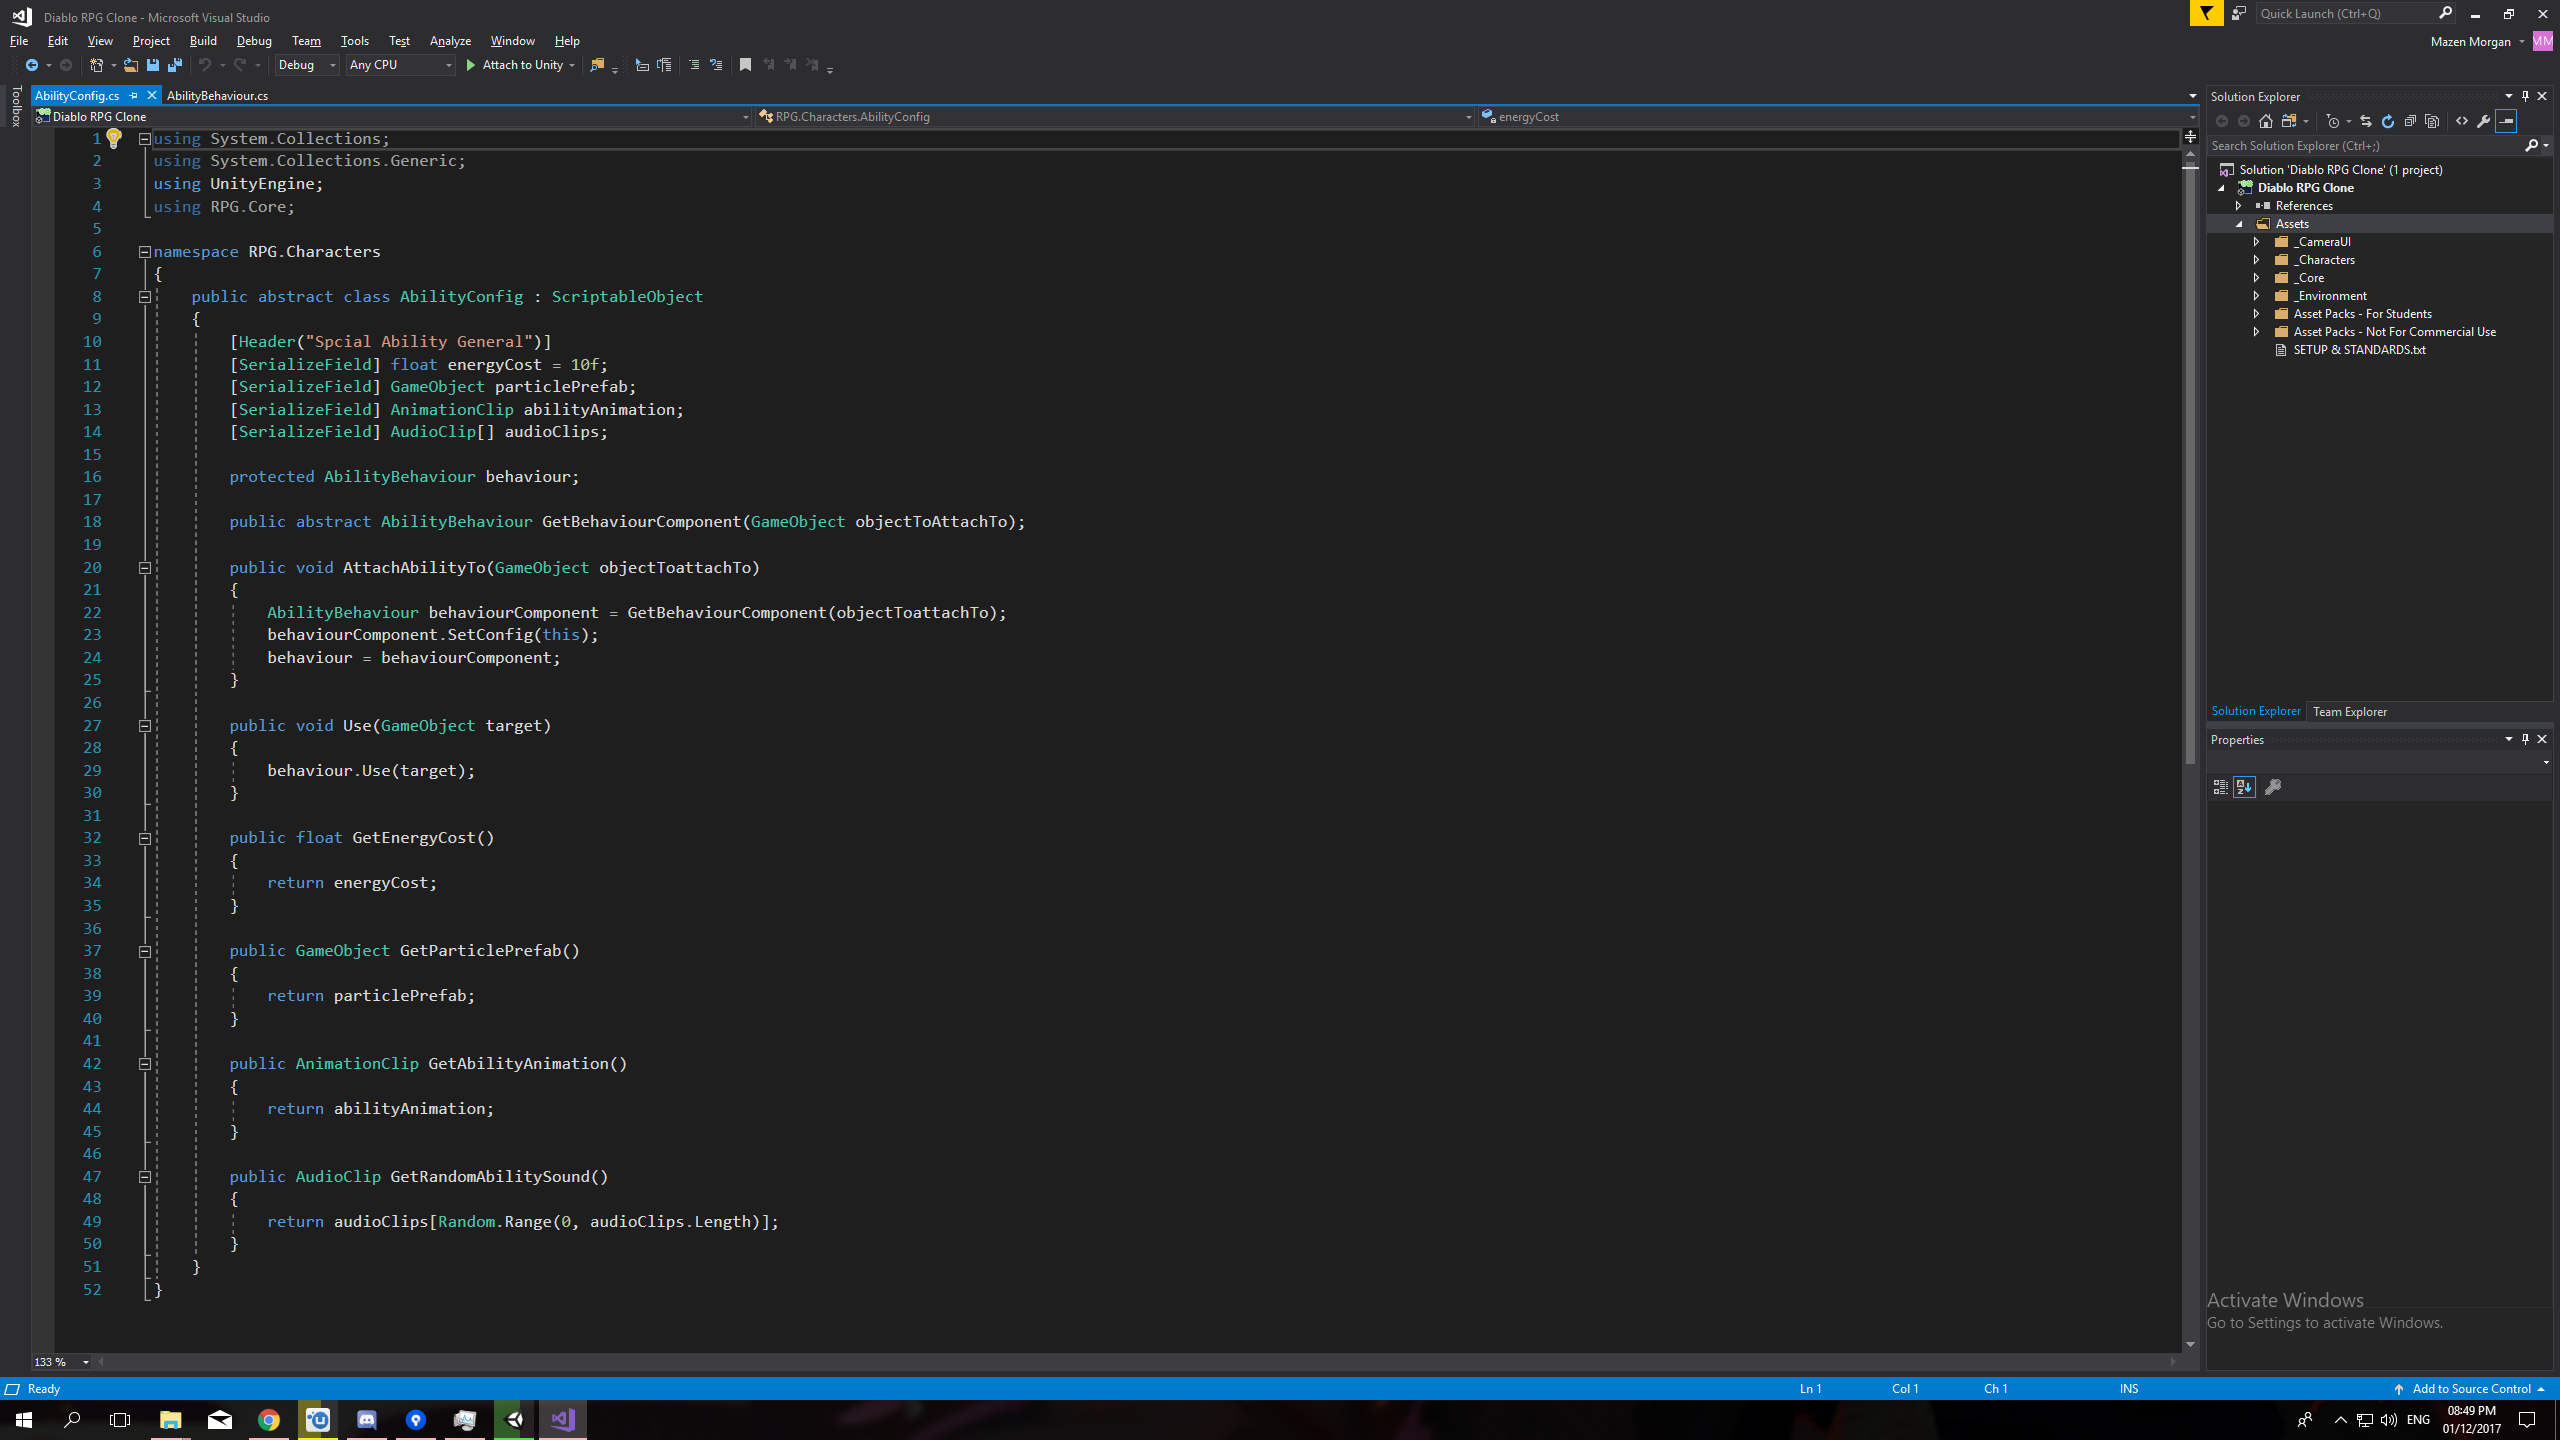
Task: Click the Solution Explorer refresh icon
Action: [2388, 121]
